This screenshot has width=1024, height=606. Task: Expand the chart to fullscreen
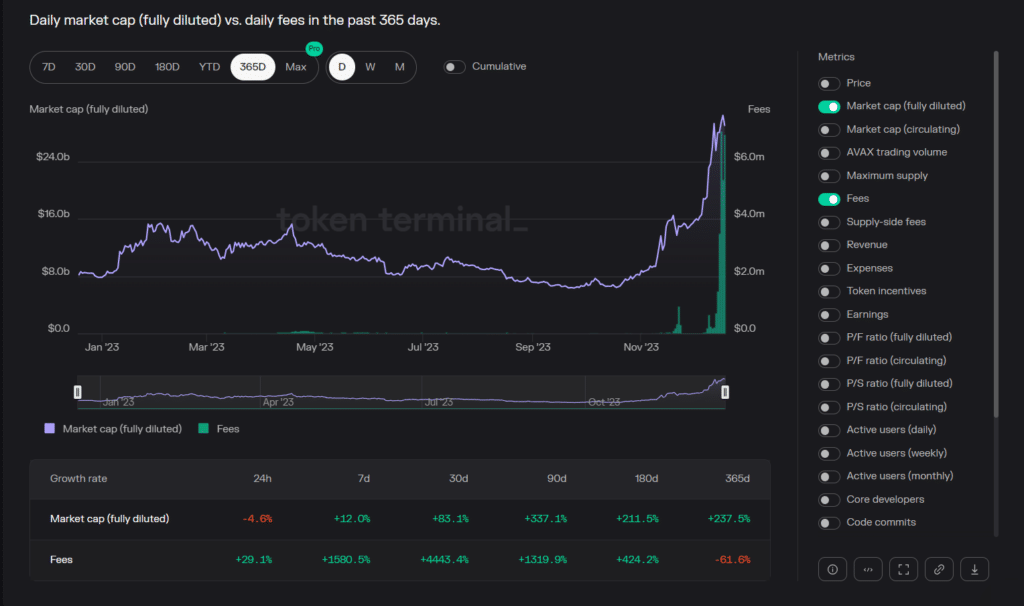pos(903,568)
